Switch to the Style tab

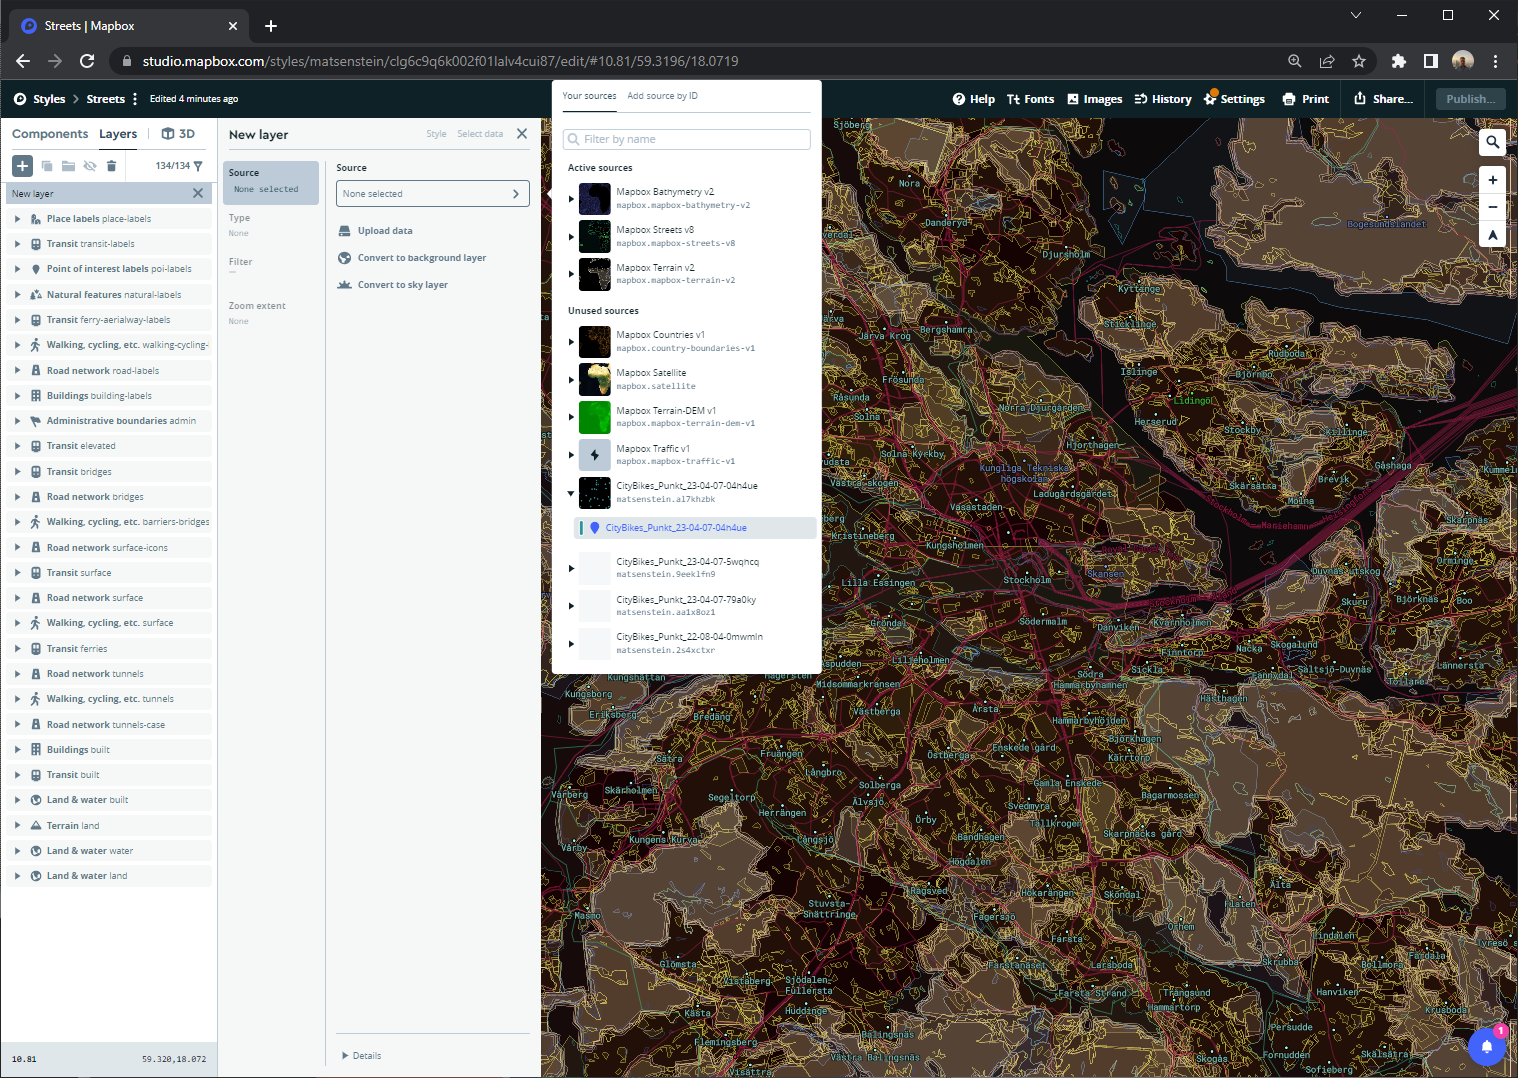[436, 134]
